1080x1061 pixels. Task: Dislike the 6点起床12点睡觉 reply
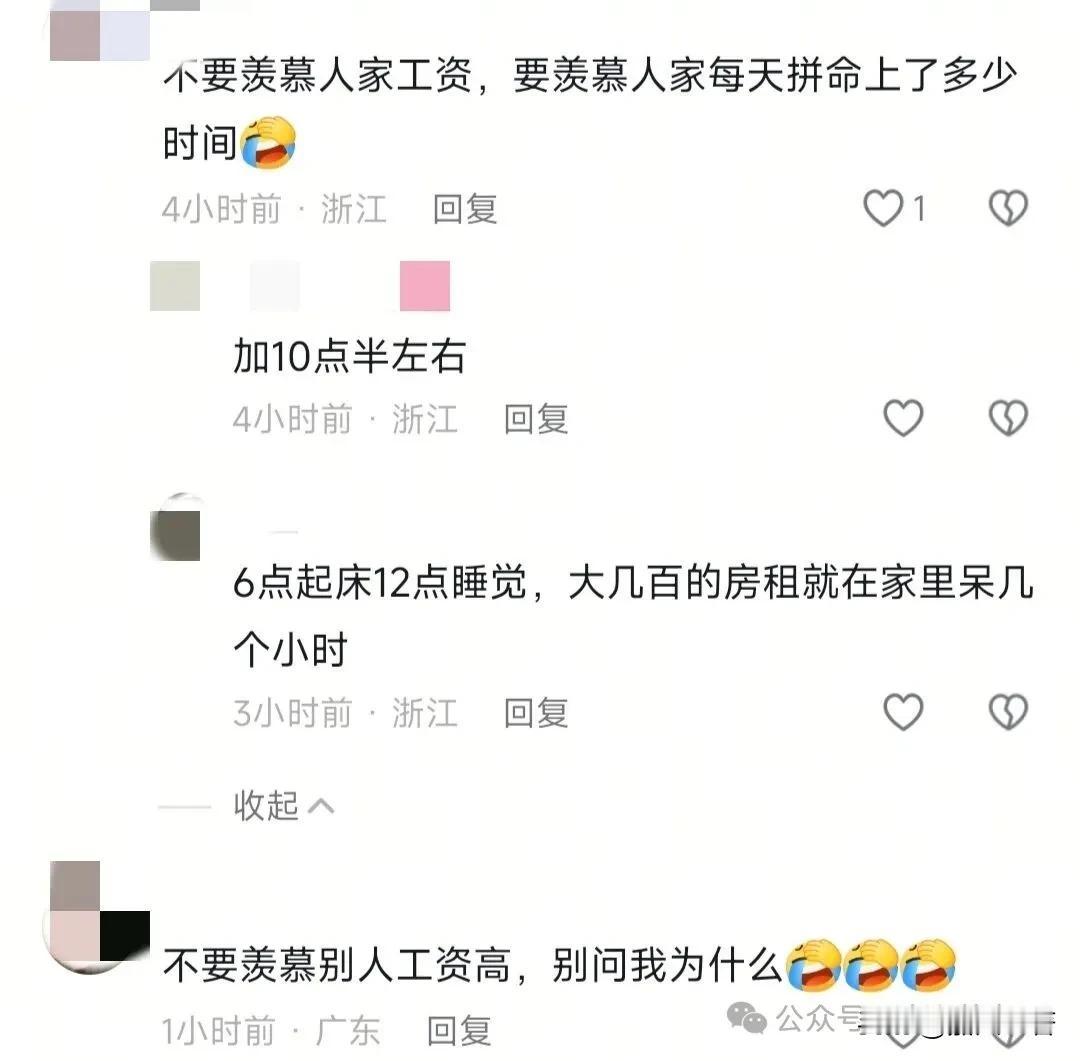[1008, 711]
